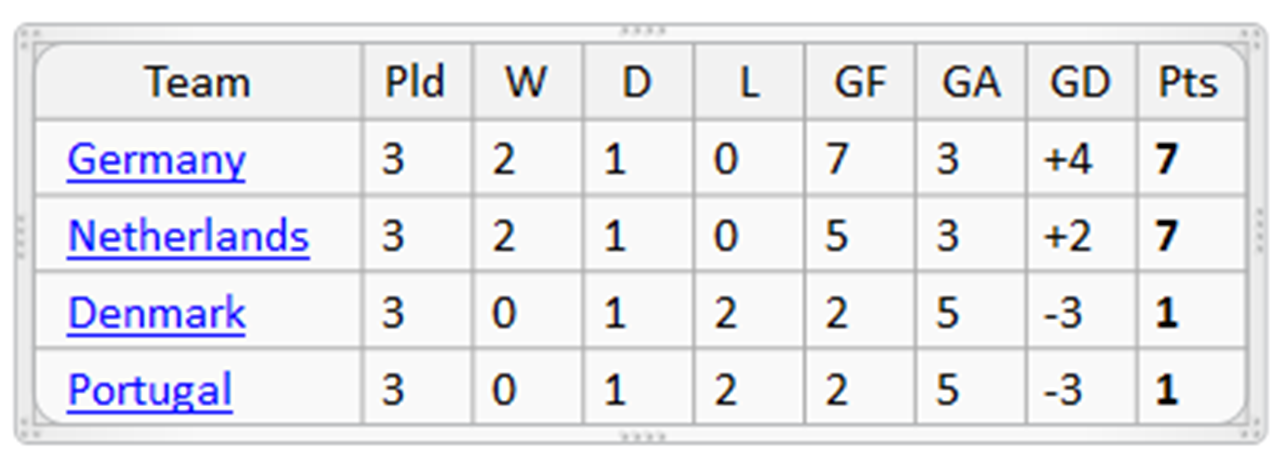
Task: Click the D column header cell
Action: [x=636, y=83]
